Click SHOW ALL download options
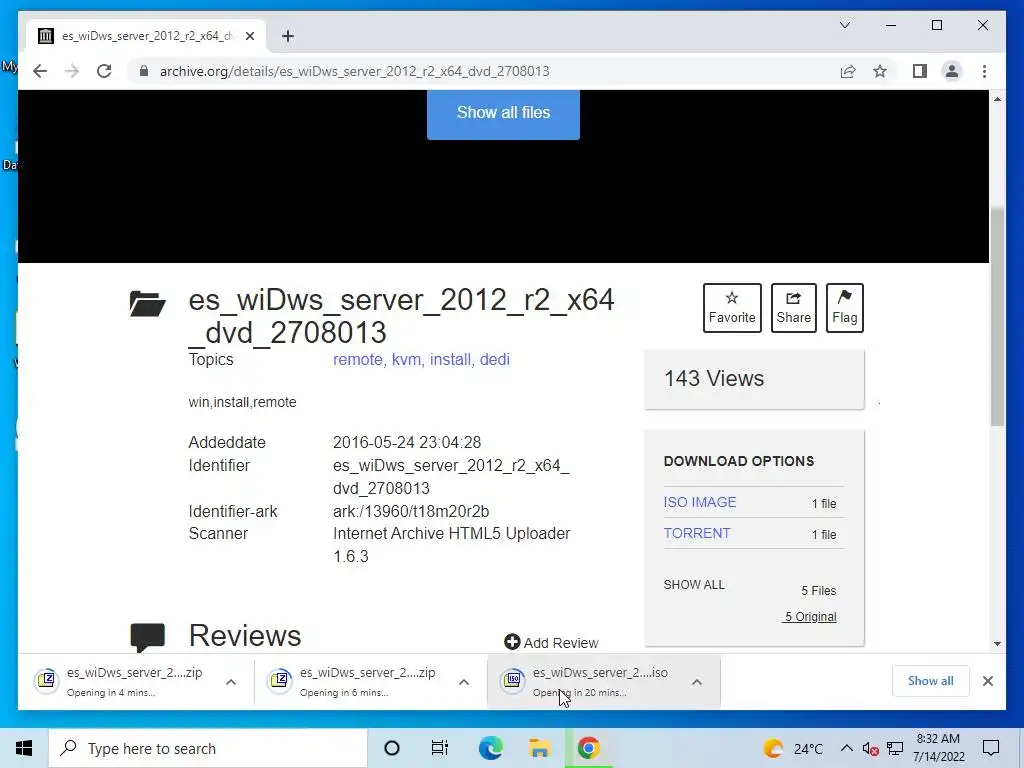This screenshot has width=1024, height=768. (x=694, y=584)
